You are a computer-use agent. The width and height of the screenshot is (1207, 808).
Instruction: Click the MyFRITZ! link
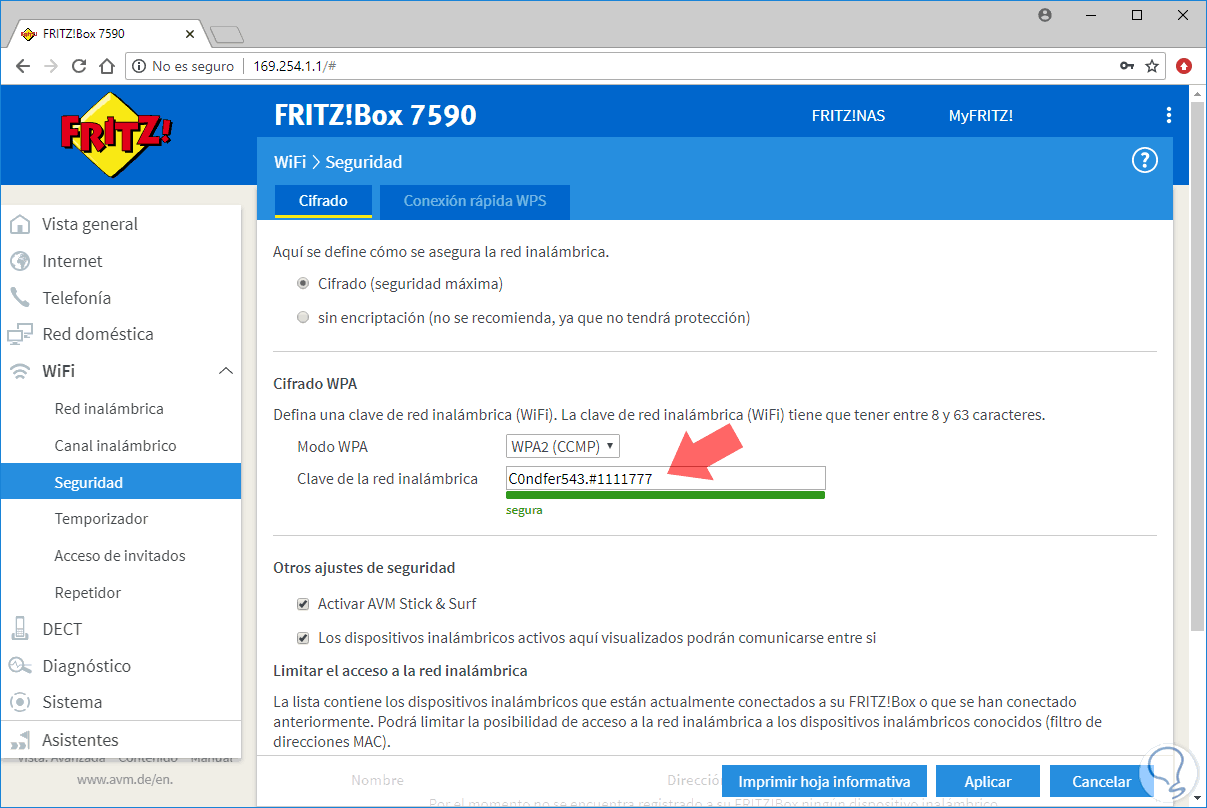[x=981, y=115]
